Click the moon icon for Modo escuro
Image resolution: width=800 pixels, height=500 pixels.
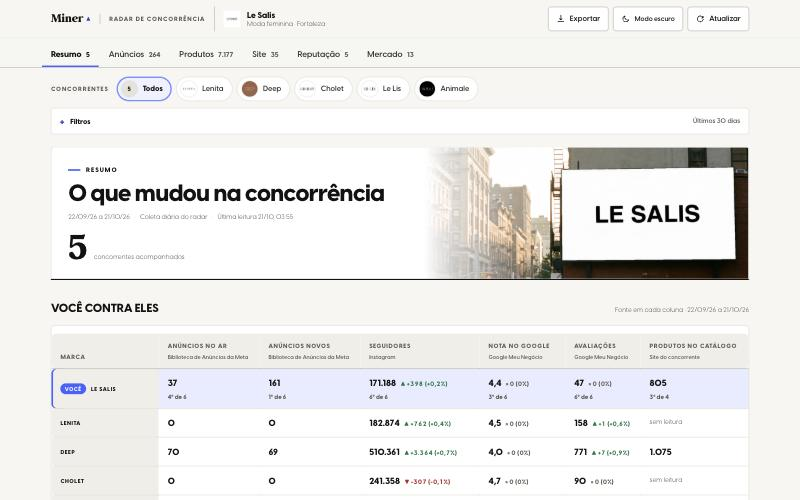point(626,19)
